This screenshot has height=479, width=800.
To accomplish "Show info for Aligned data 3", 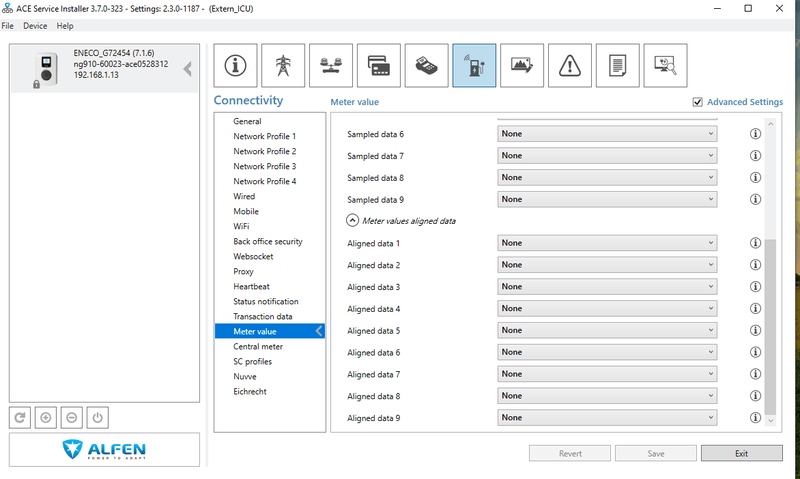I will 756,287.
